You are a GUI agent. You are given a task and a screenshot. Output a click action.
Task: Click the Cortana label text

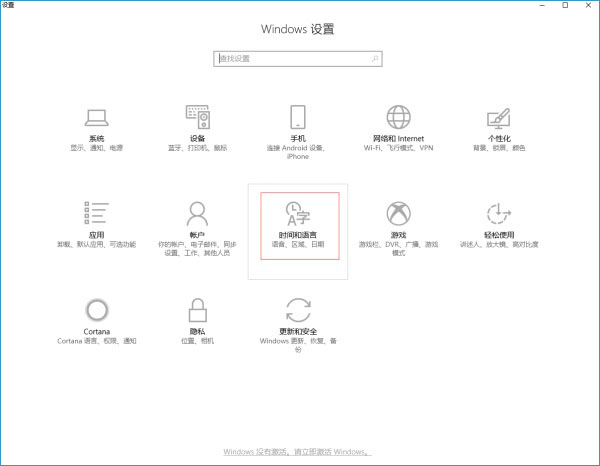[x=97, y=332]
